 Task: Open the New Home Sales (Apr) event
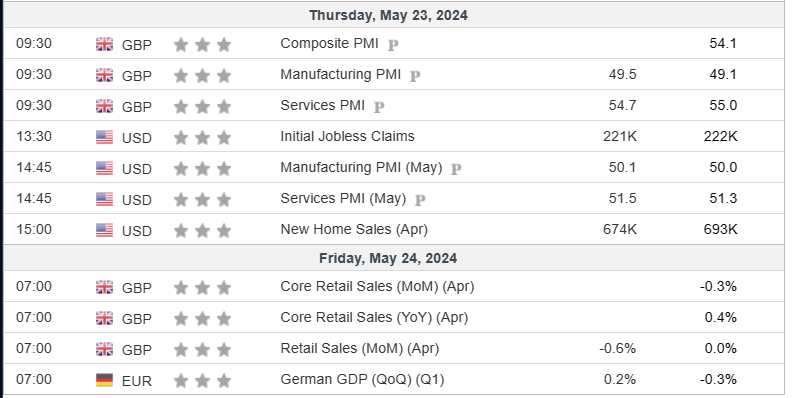pos(354,229)
